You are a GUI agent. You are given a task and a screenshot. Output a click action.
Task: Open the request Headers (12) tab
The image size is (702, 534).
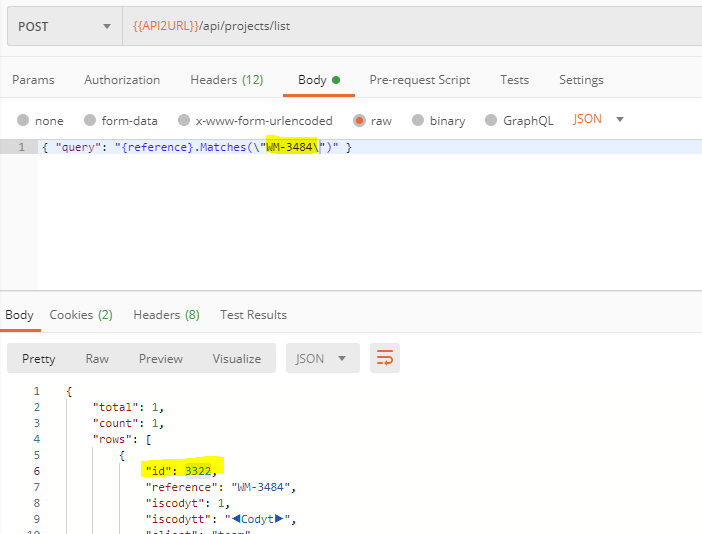pyautogui.click(x=226, y=80)
